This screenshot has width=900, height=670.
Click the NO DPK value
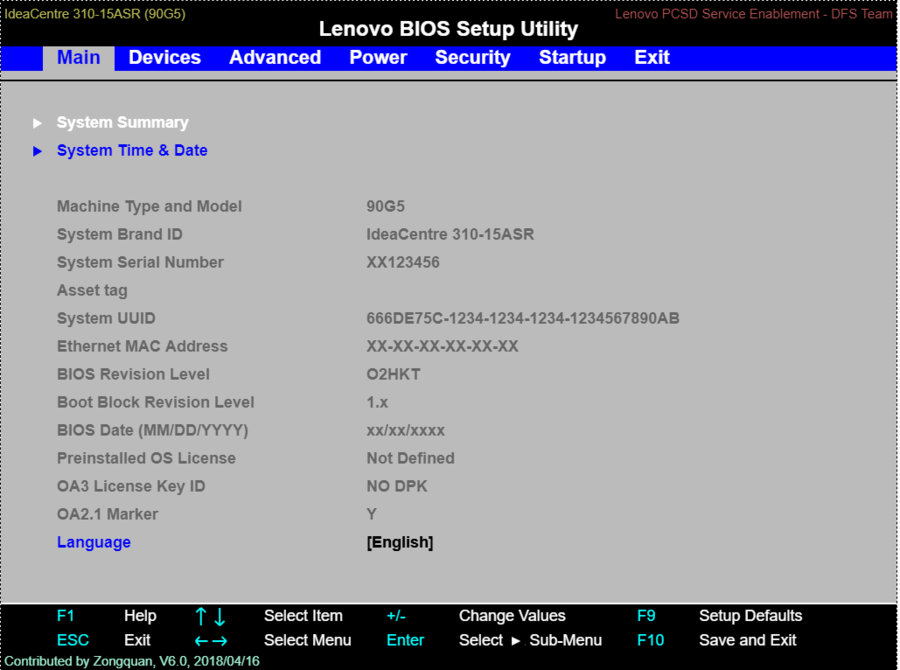(x=397, y=486)
